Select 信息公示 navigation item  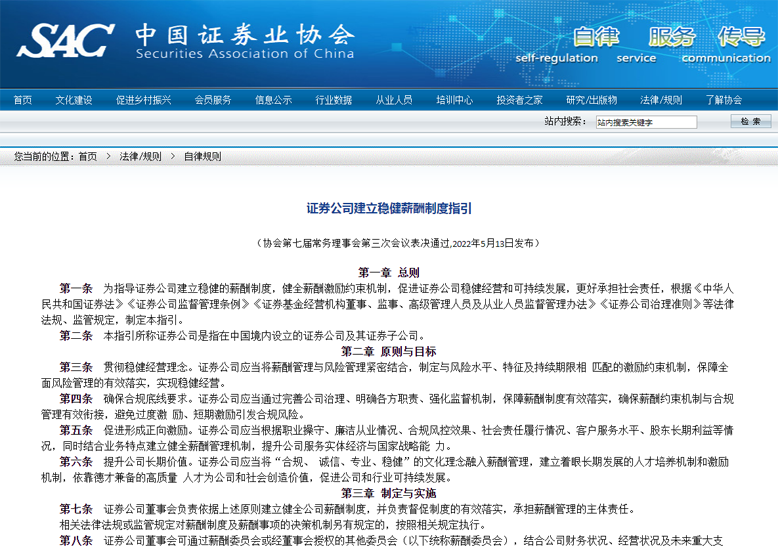tap(273, 100)
